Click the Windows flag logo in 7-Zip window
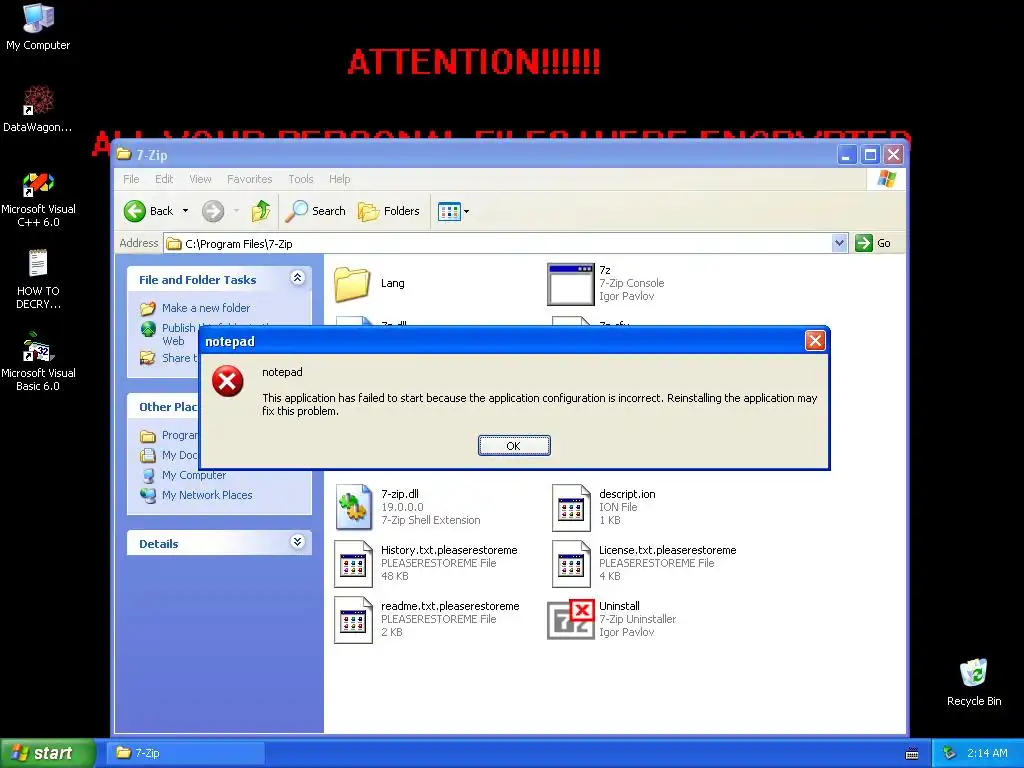Screen dimensions: 1024x768 coord(887,179)
